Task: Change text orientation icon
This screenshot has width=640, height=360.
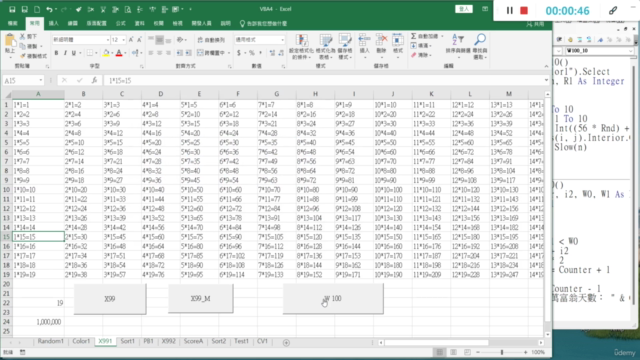Action: (x=180, y=40)
